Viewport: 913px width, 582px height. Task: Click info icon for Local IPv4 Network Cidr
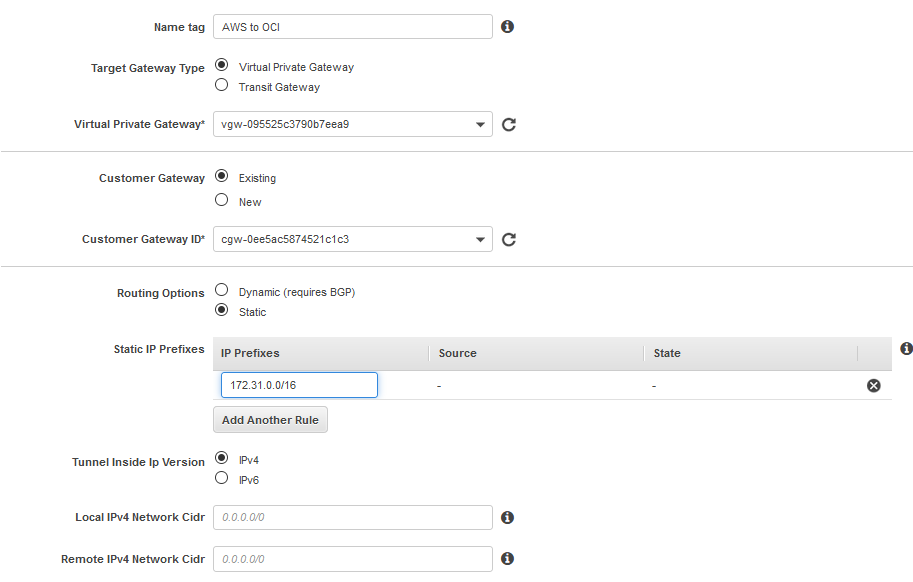pos(507,518)
